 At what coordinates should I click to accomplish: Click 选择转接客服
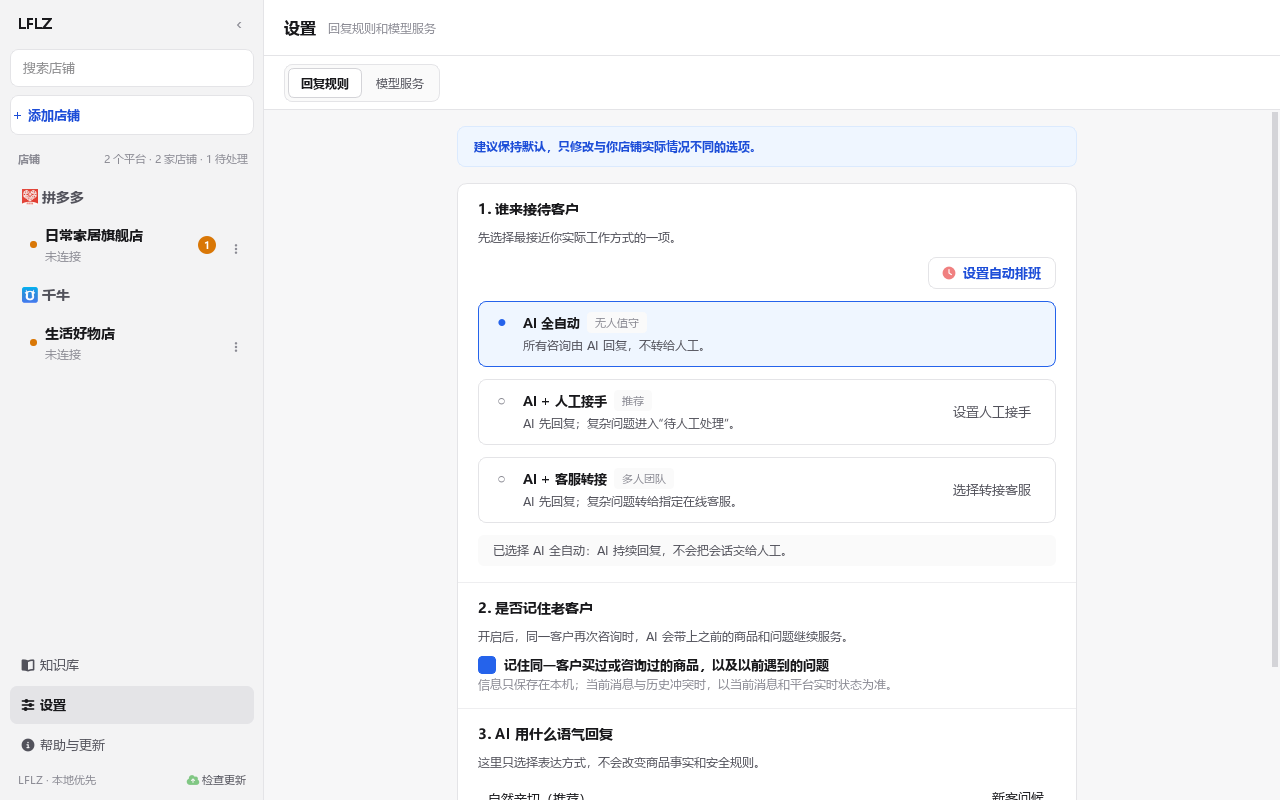[x=992, y=490]
